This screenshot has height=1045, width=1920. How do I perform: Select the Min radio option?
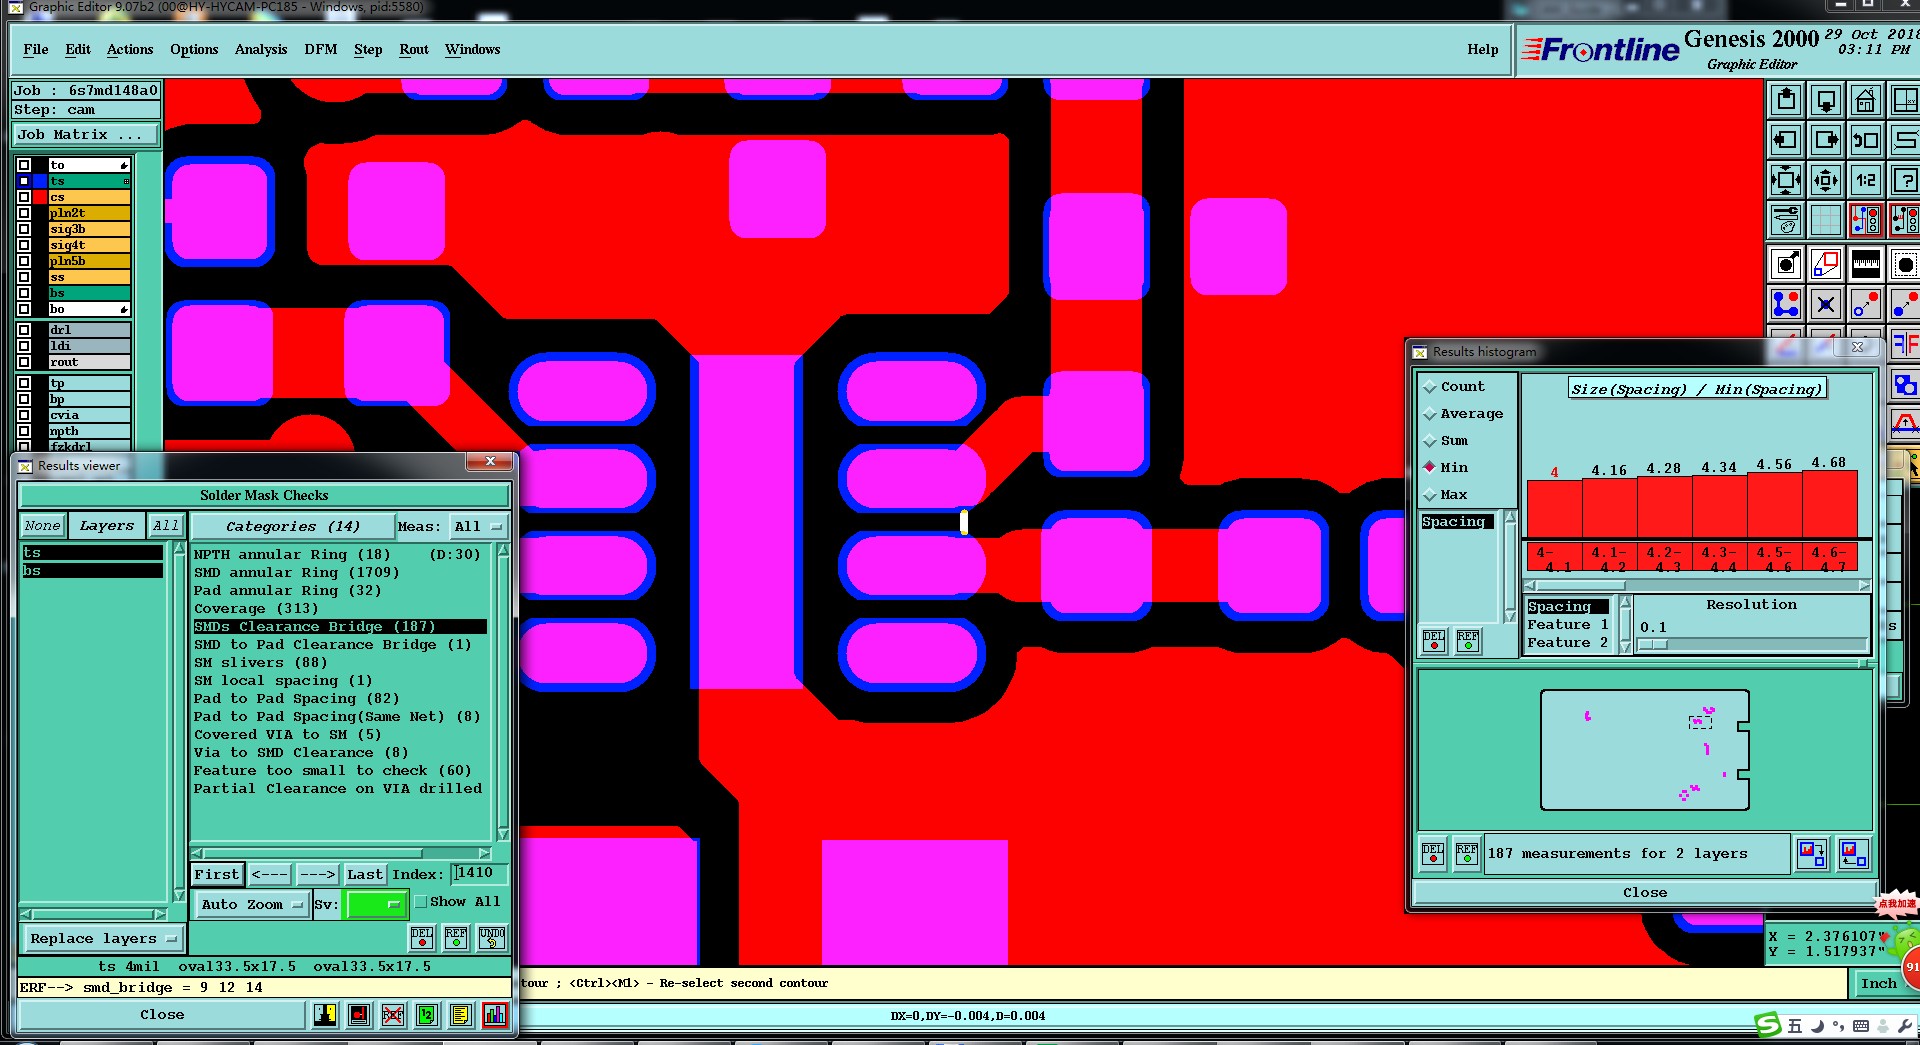[1430, 468]
